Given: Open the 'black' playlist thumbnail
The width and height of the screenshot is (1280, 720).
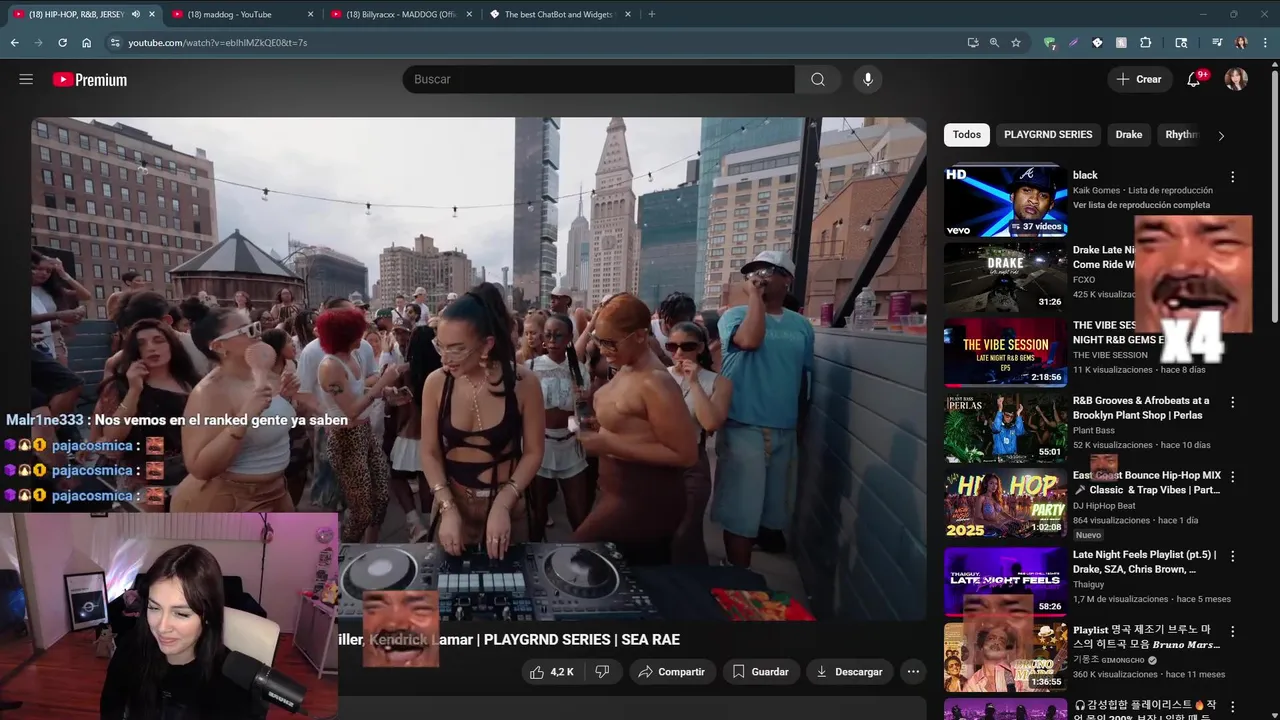Looking at the screenshot, I should tap(1005, 201).
